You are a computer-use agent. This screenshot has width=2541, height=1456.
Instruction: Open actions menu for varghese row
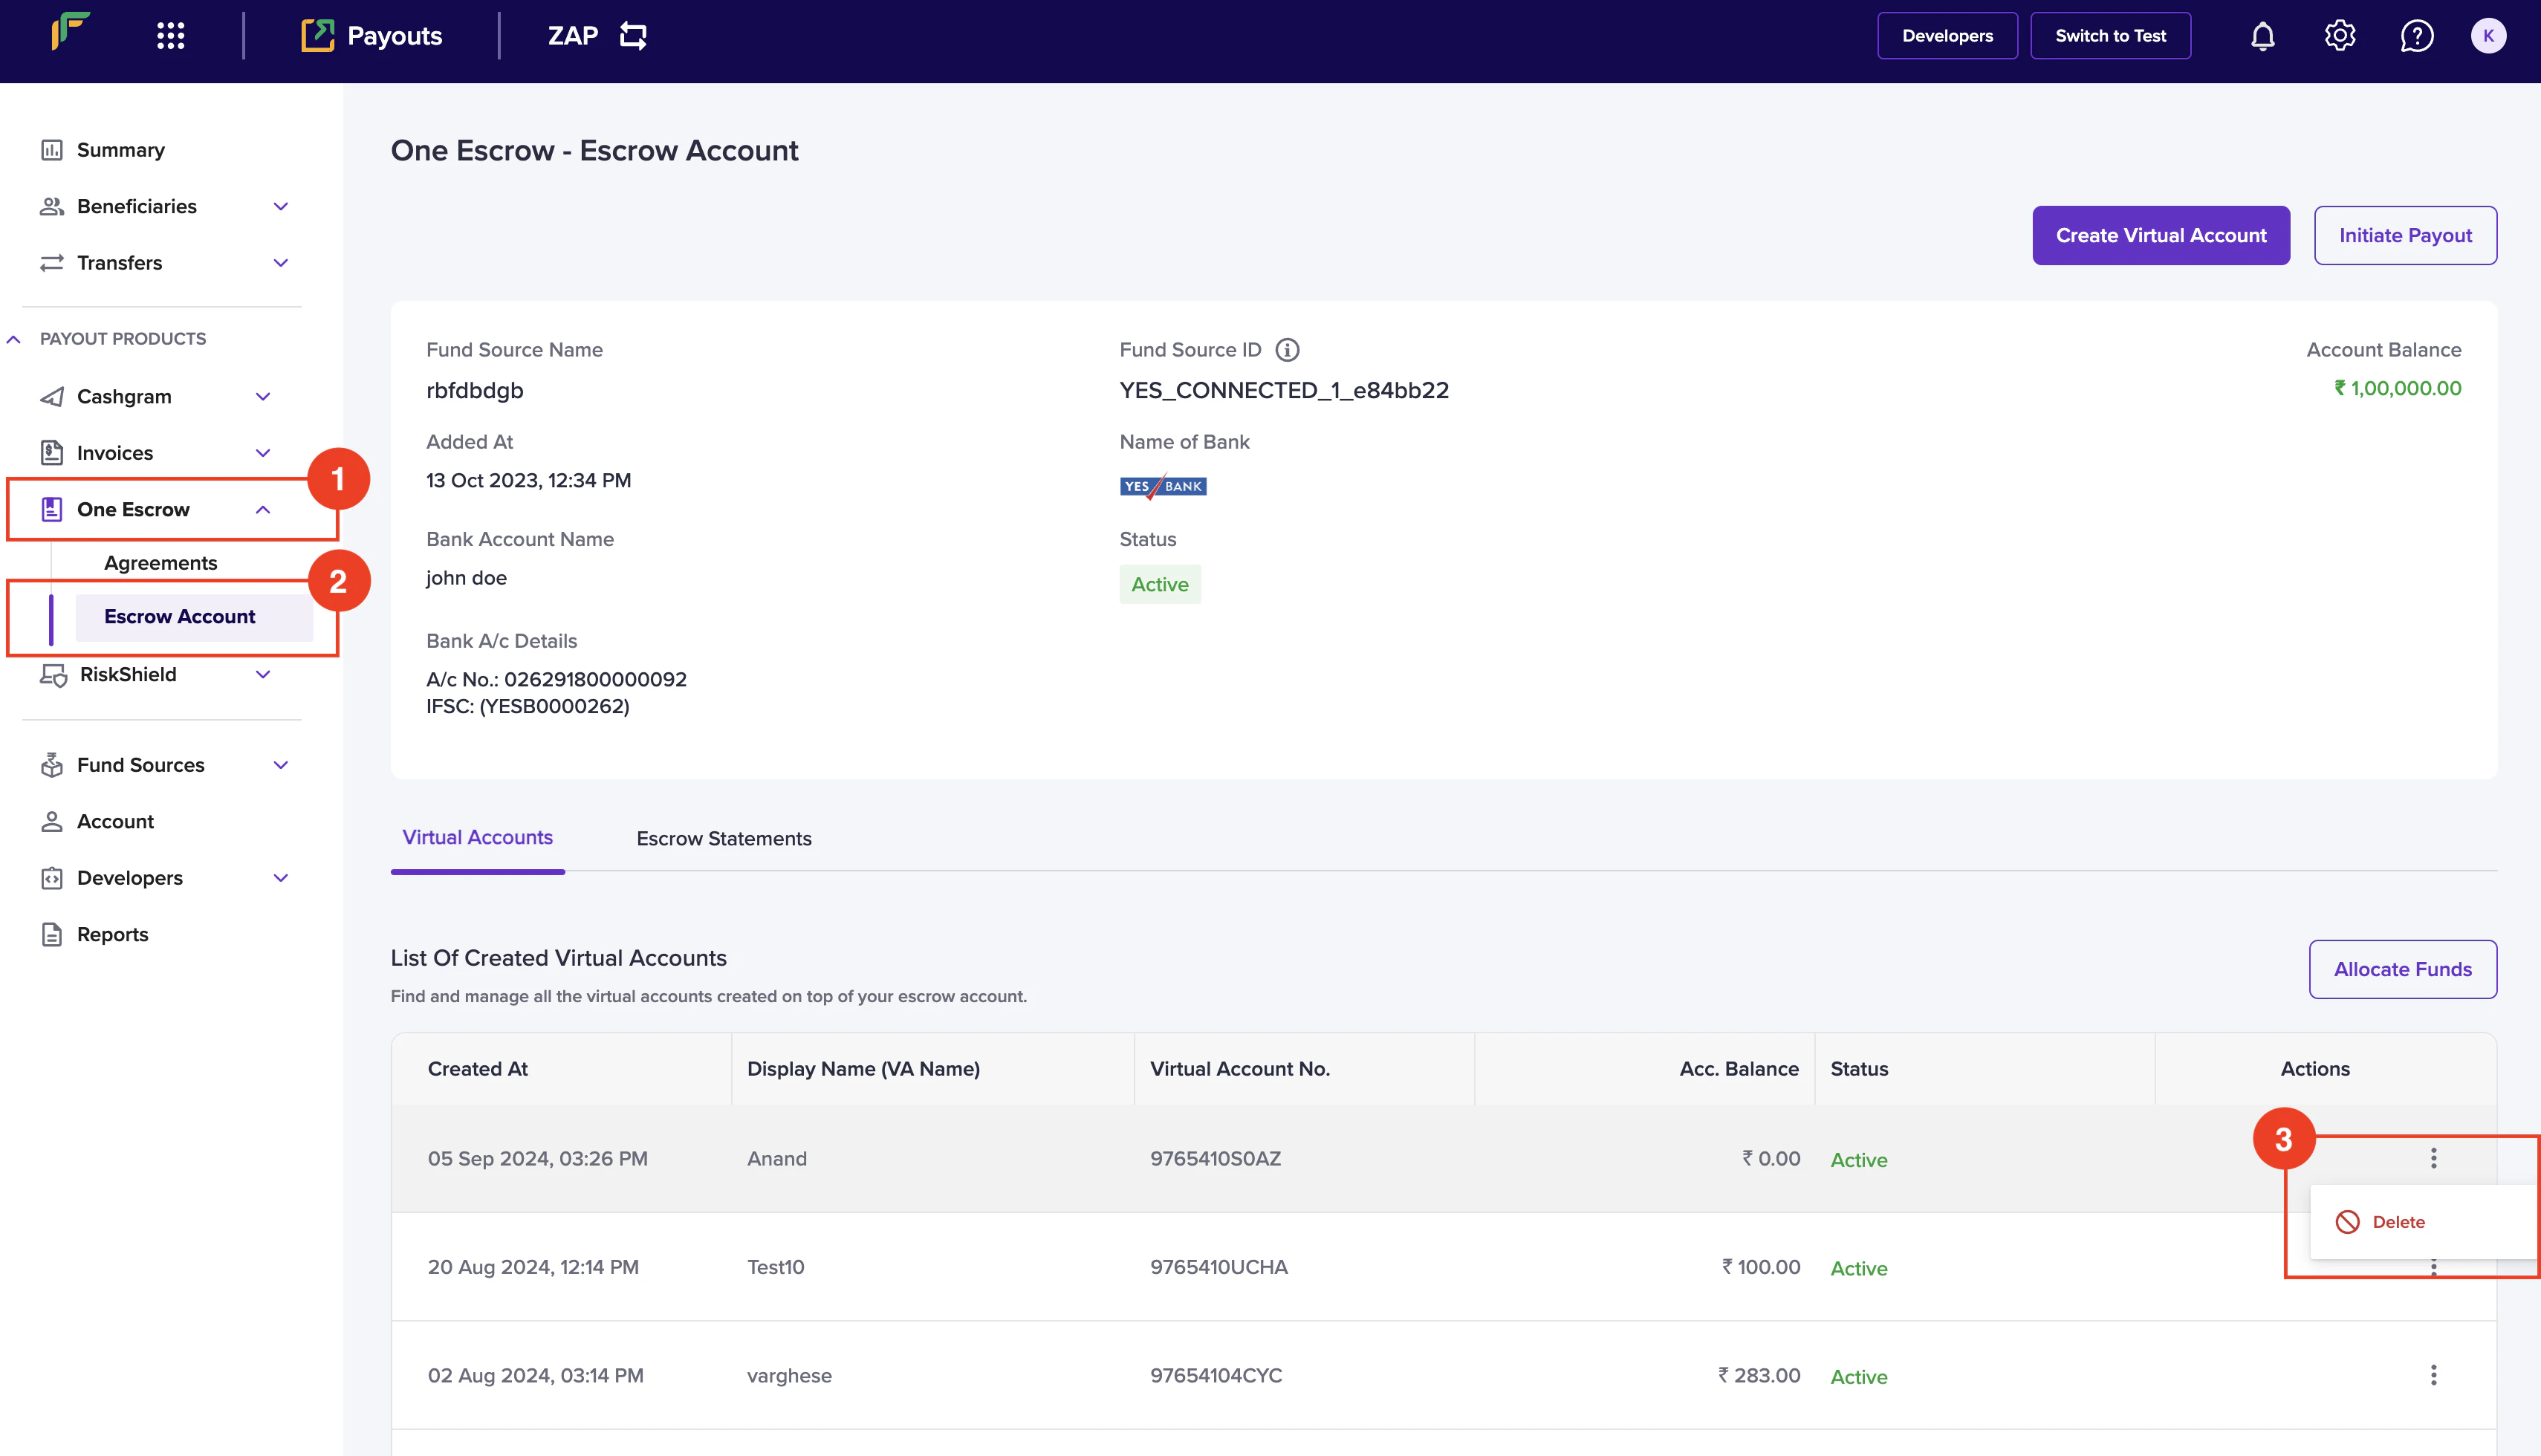pos(2433,1375)
